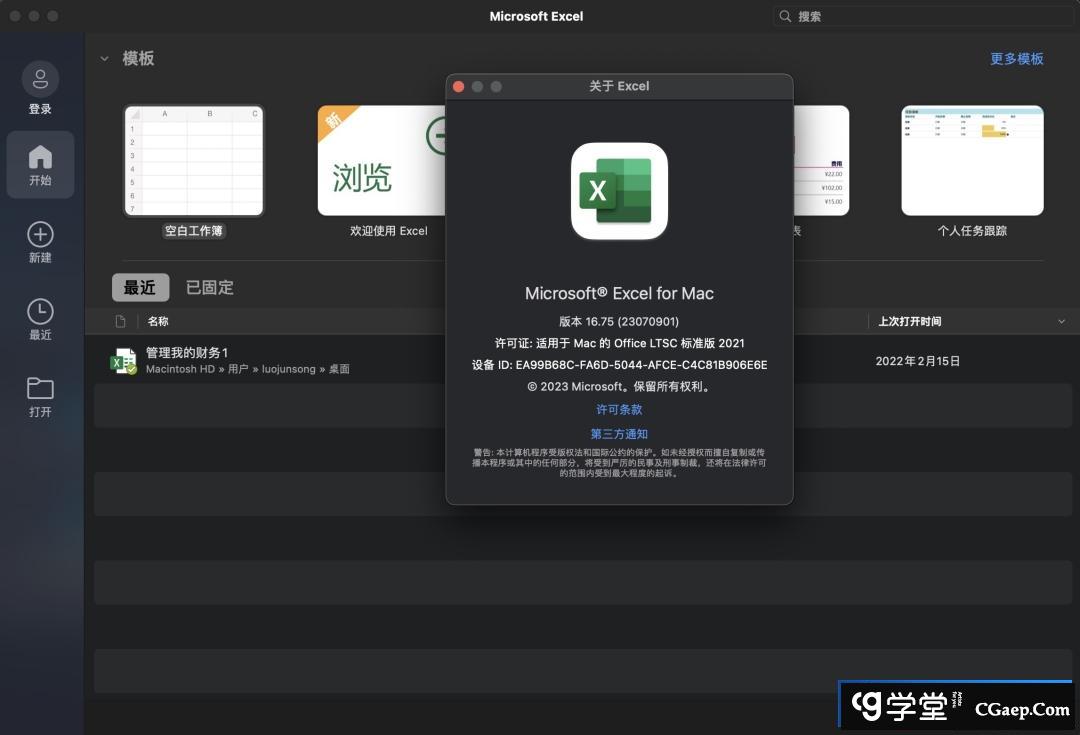Click the 新建 plus icon in sidebar

click(x=40, y=235)
